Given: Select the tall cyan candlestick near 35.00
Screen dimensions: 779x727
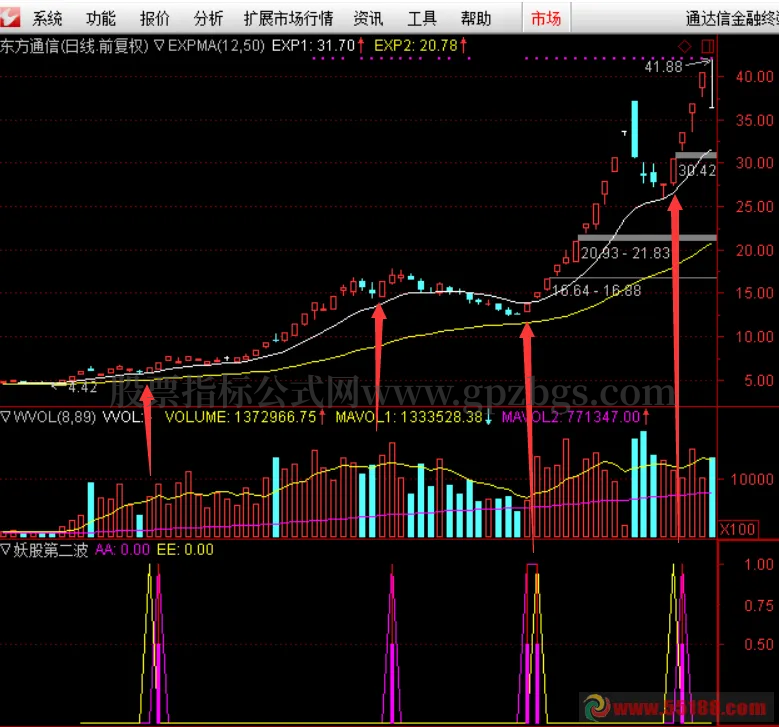Looking at the screenshot, I should 634,128.
